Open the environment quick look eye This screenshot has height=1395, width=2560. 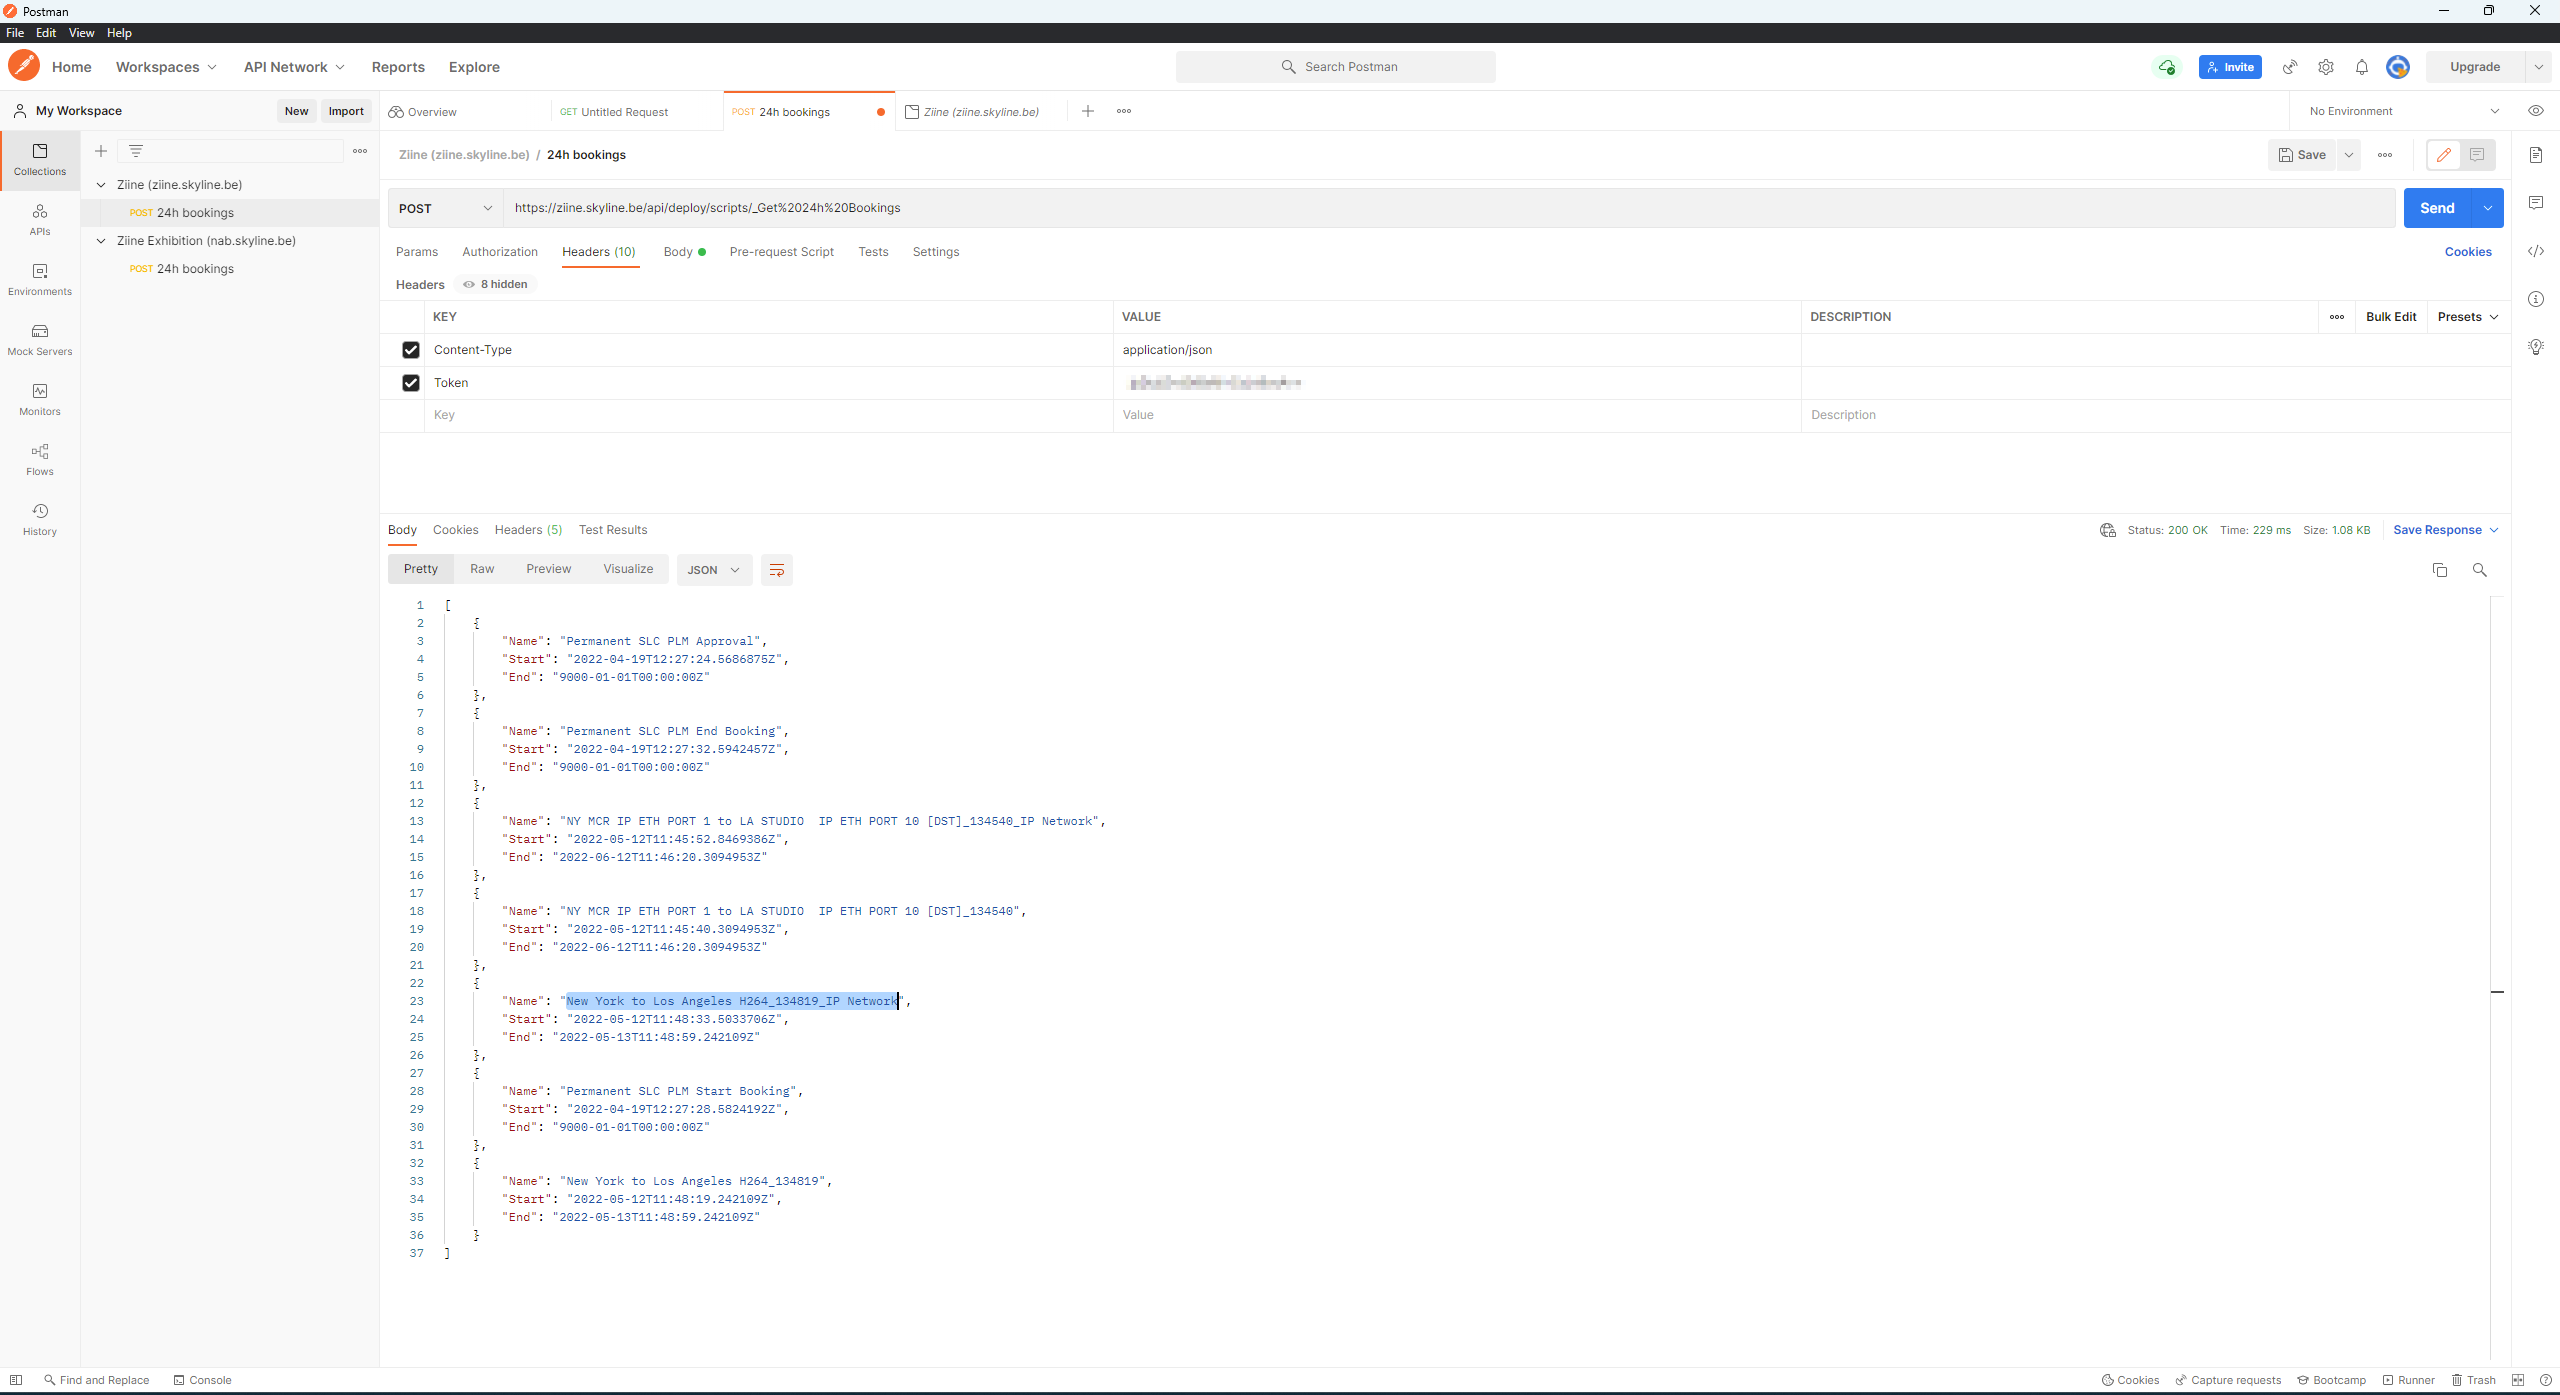click(2536, 111)
